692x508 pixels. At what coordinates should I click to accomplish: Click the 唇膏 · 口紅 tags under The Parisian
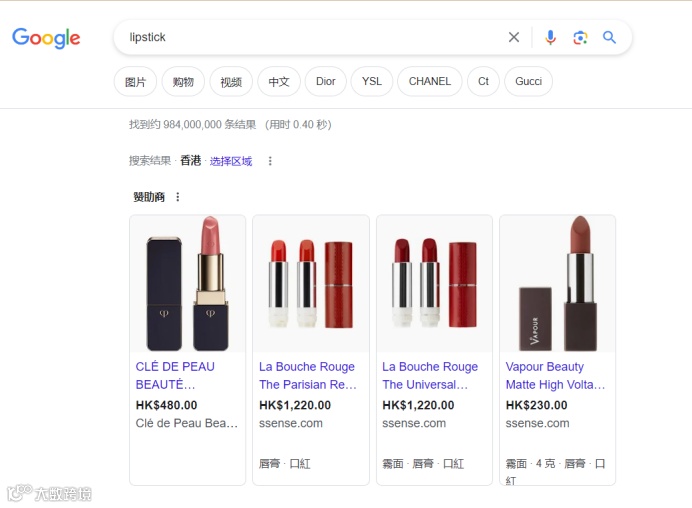tap(285, 463)
